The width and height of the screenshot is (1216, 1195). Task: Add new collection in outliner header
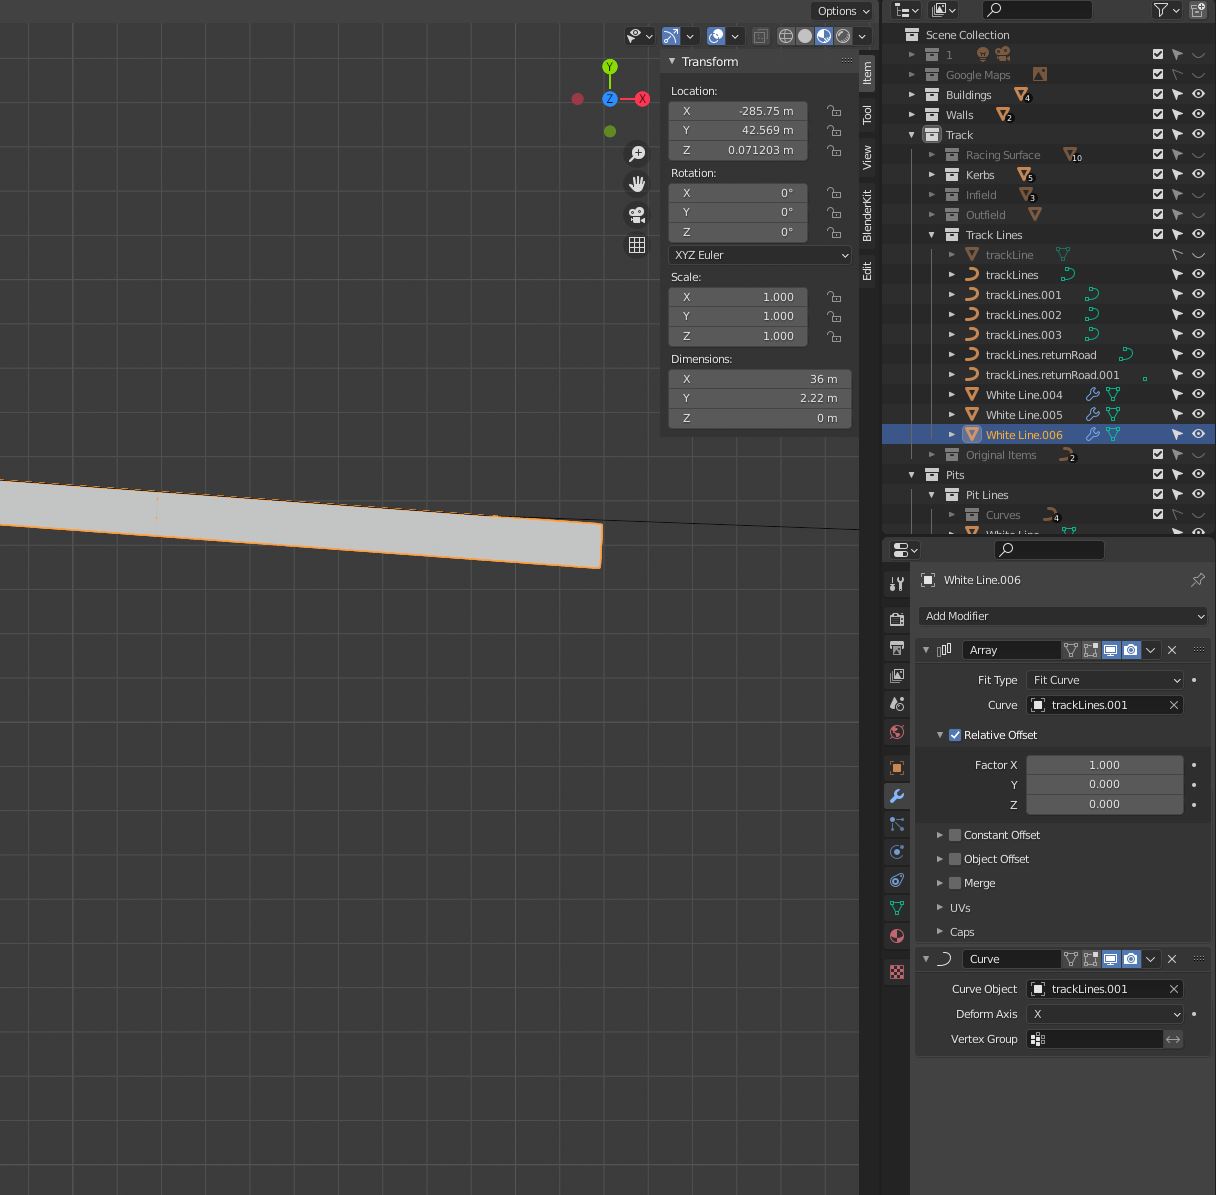tap(1198, 10)
